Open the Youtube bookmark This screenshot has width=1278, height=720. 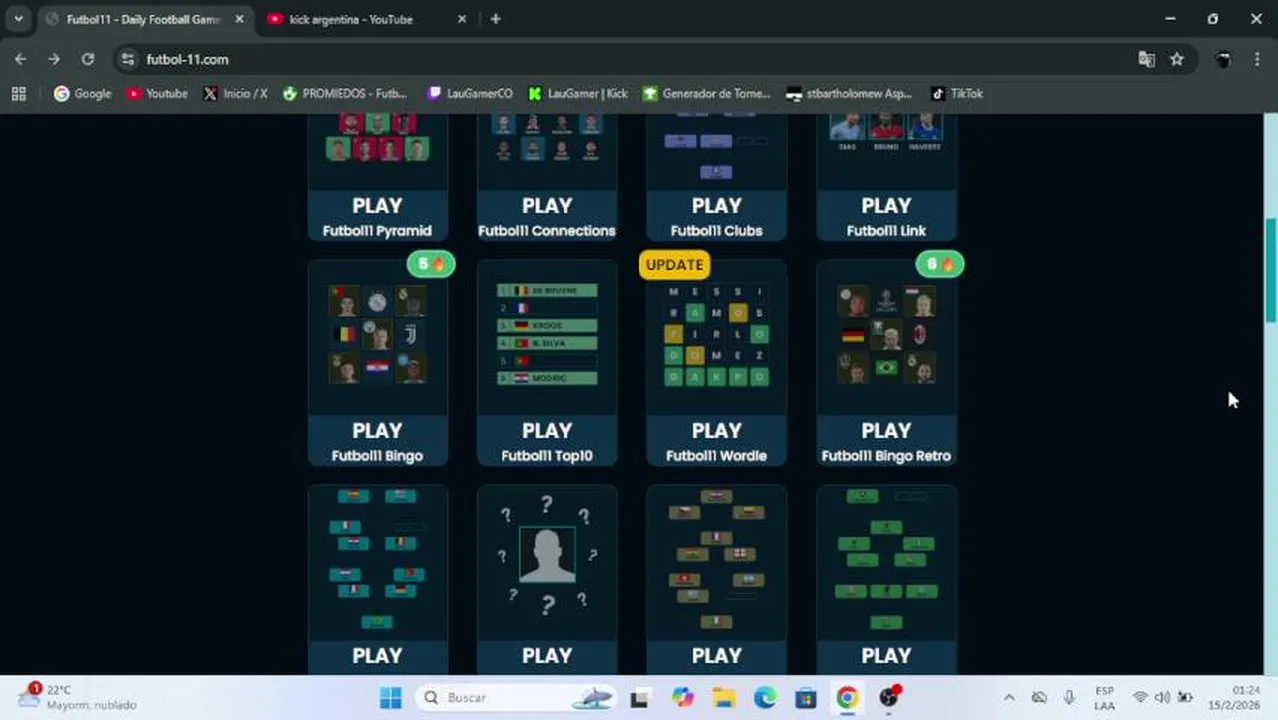click(x=157, y=94)
